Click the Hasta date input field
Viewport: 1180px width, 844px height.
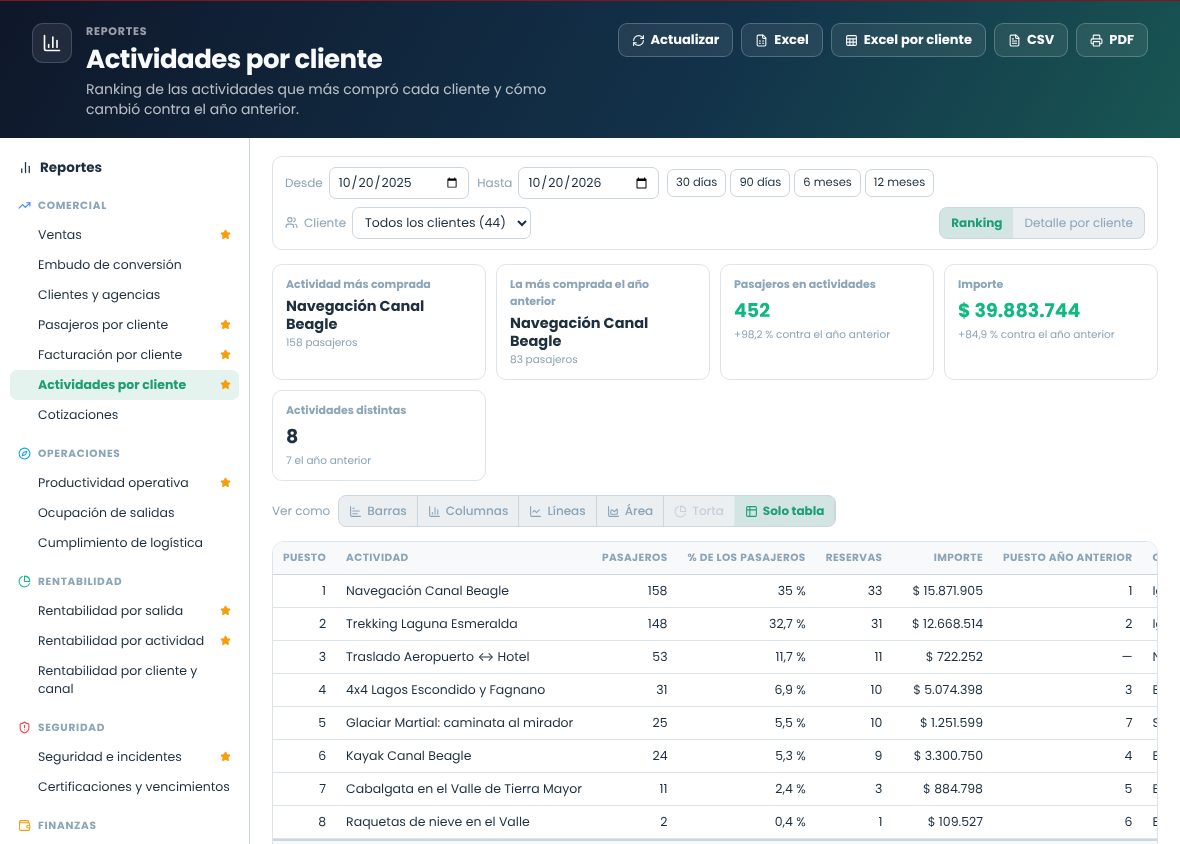(588, 183)
